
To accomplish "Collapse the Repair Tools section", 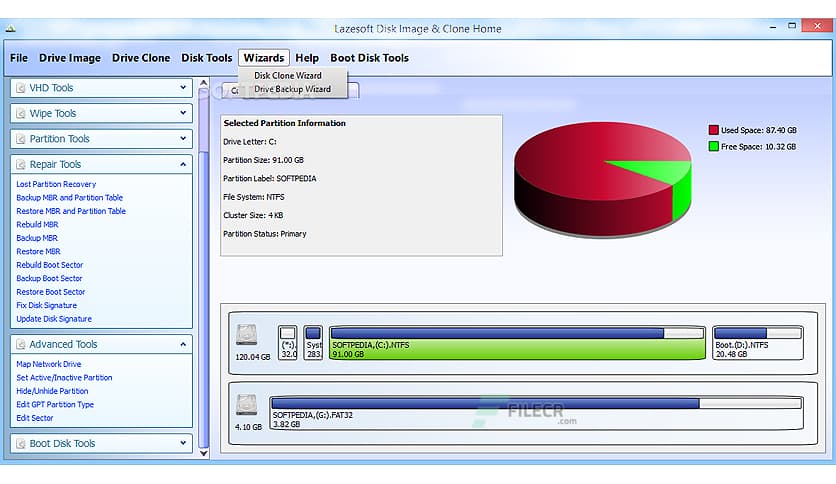I will (x=183, y=164).
